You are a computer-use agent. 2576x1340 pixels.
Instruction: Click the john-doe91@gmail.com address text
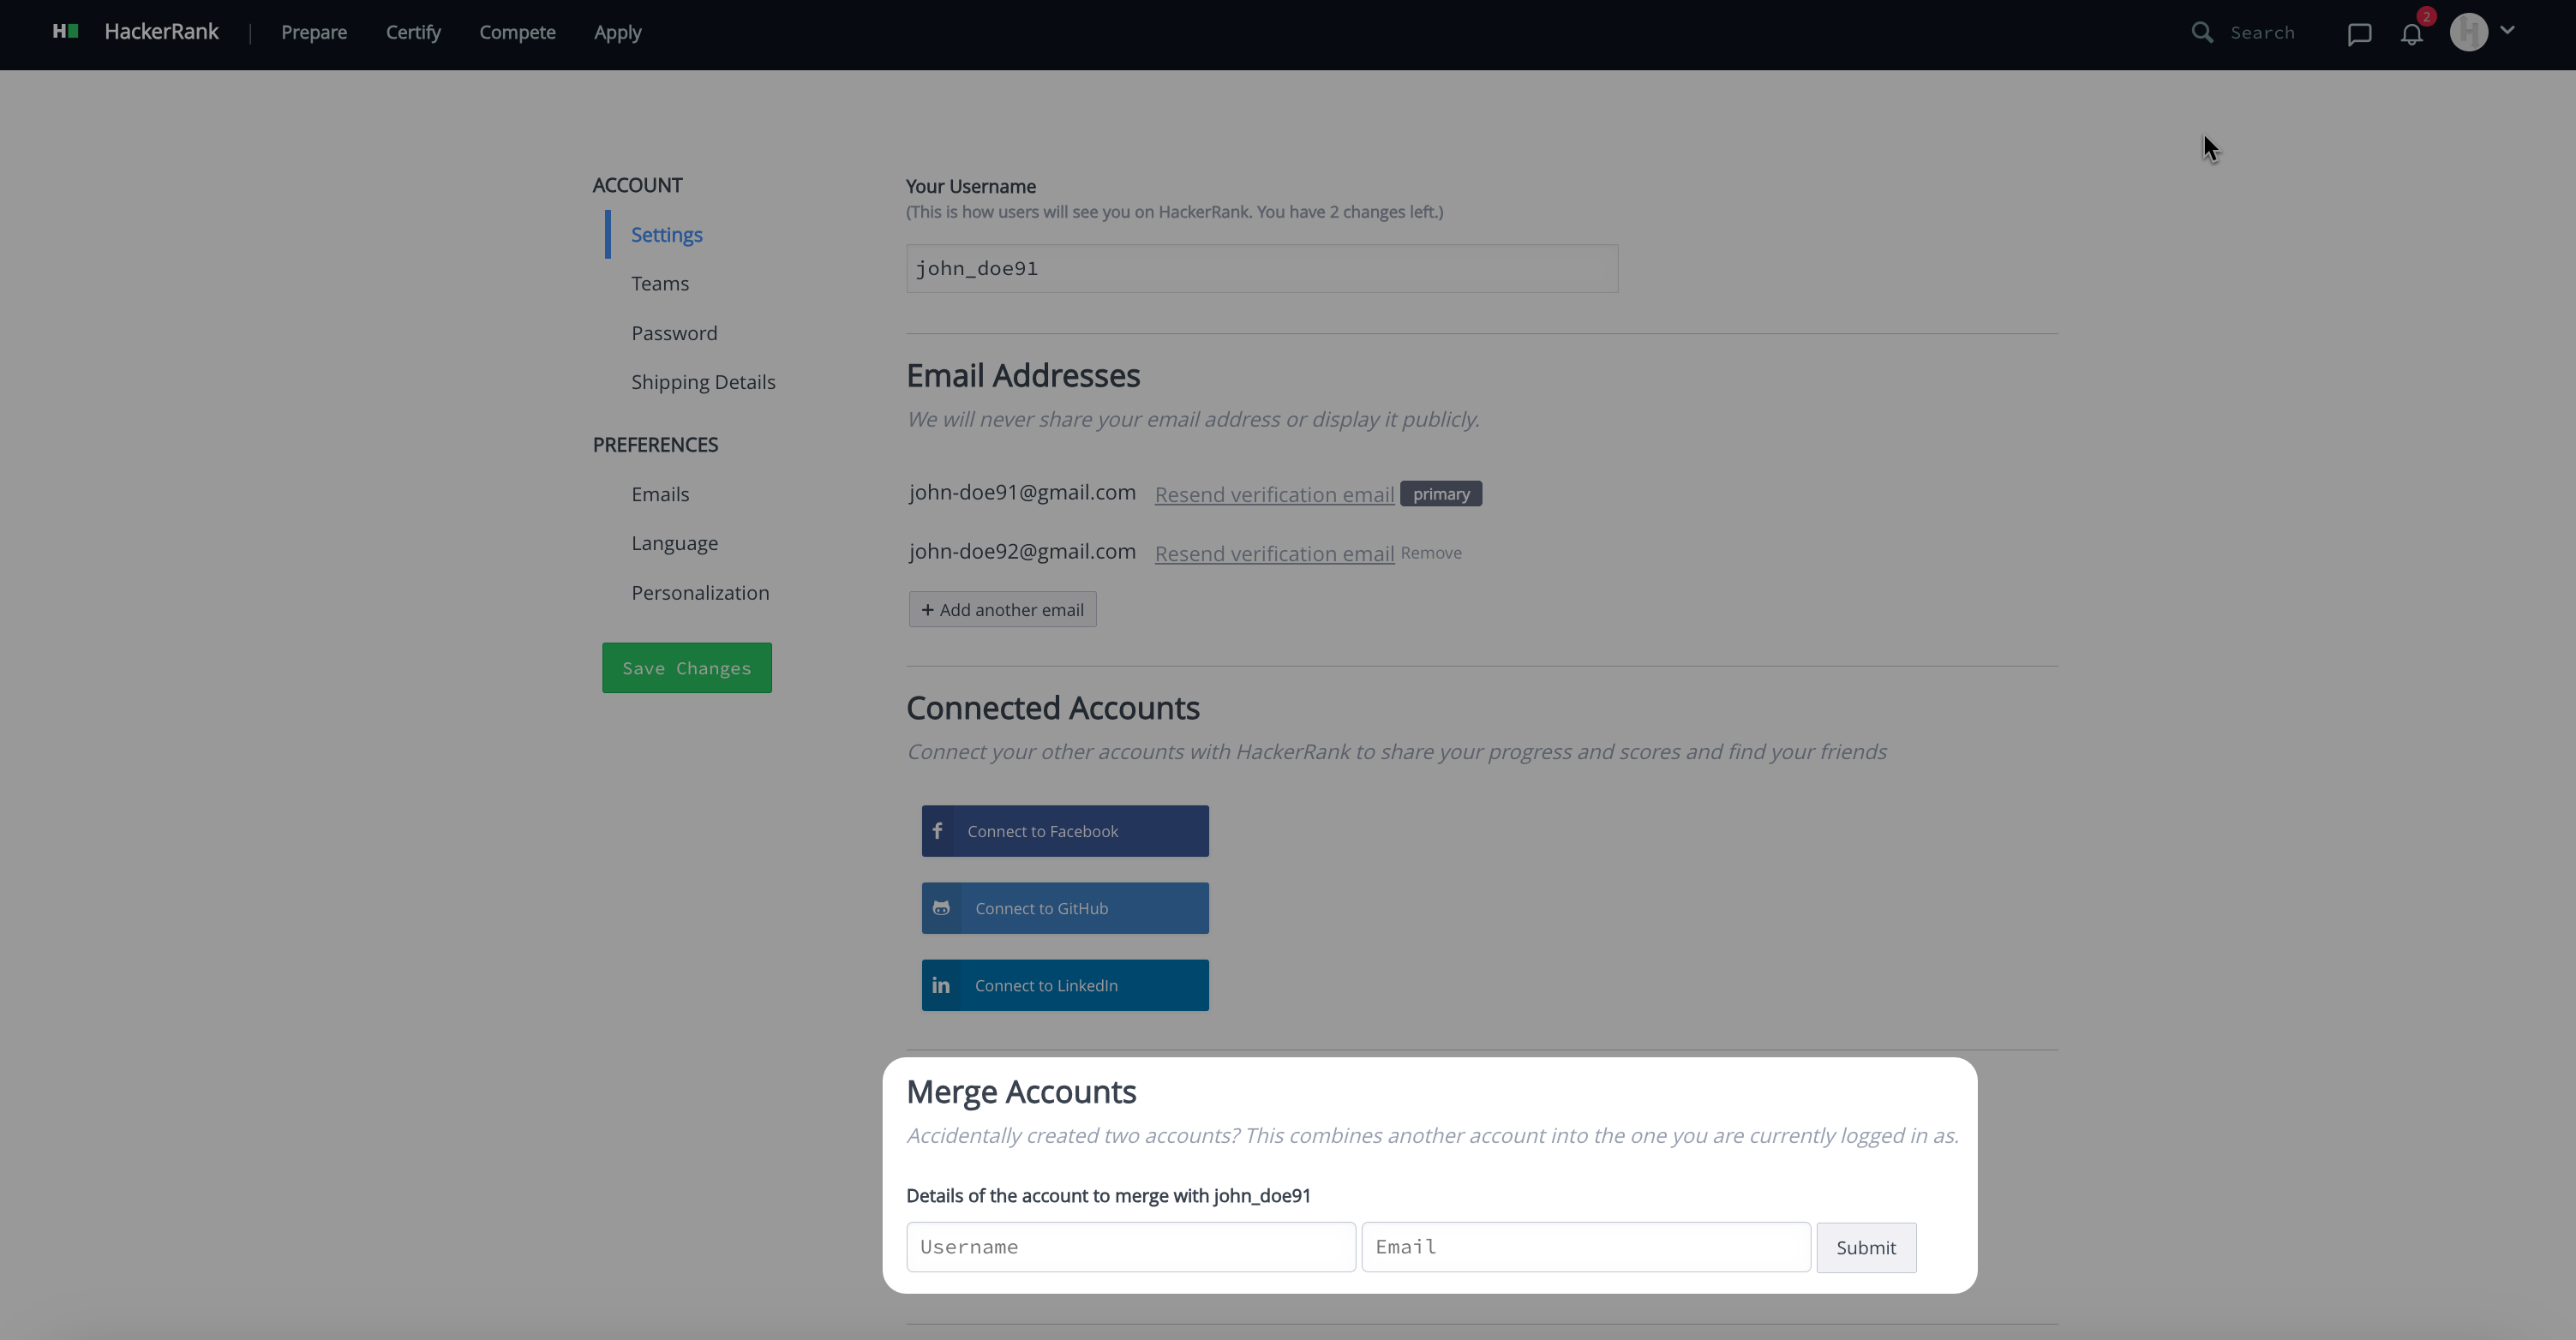(x=1022, y=492)
